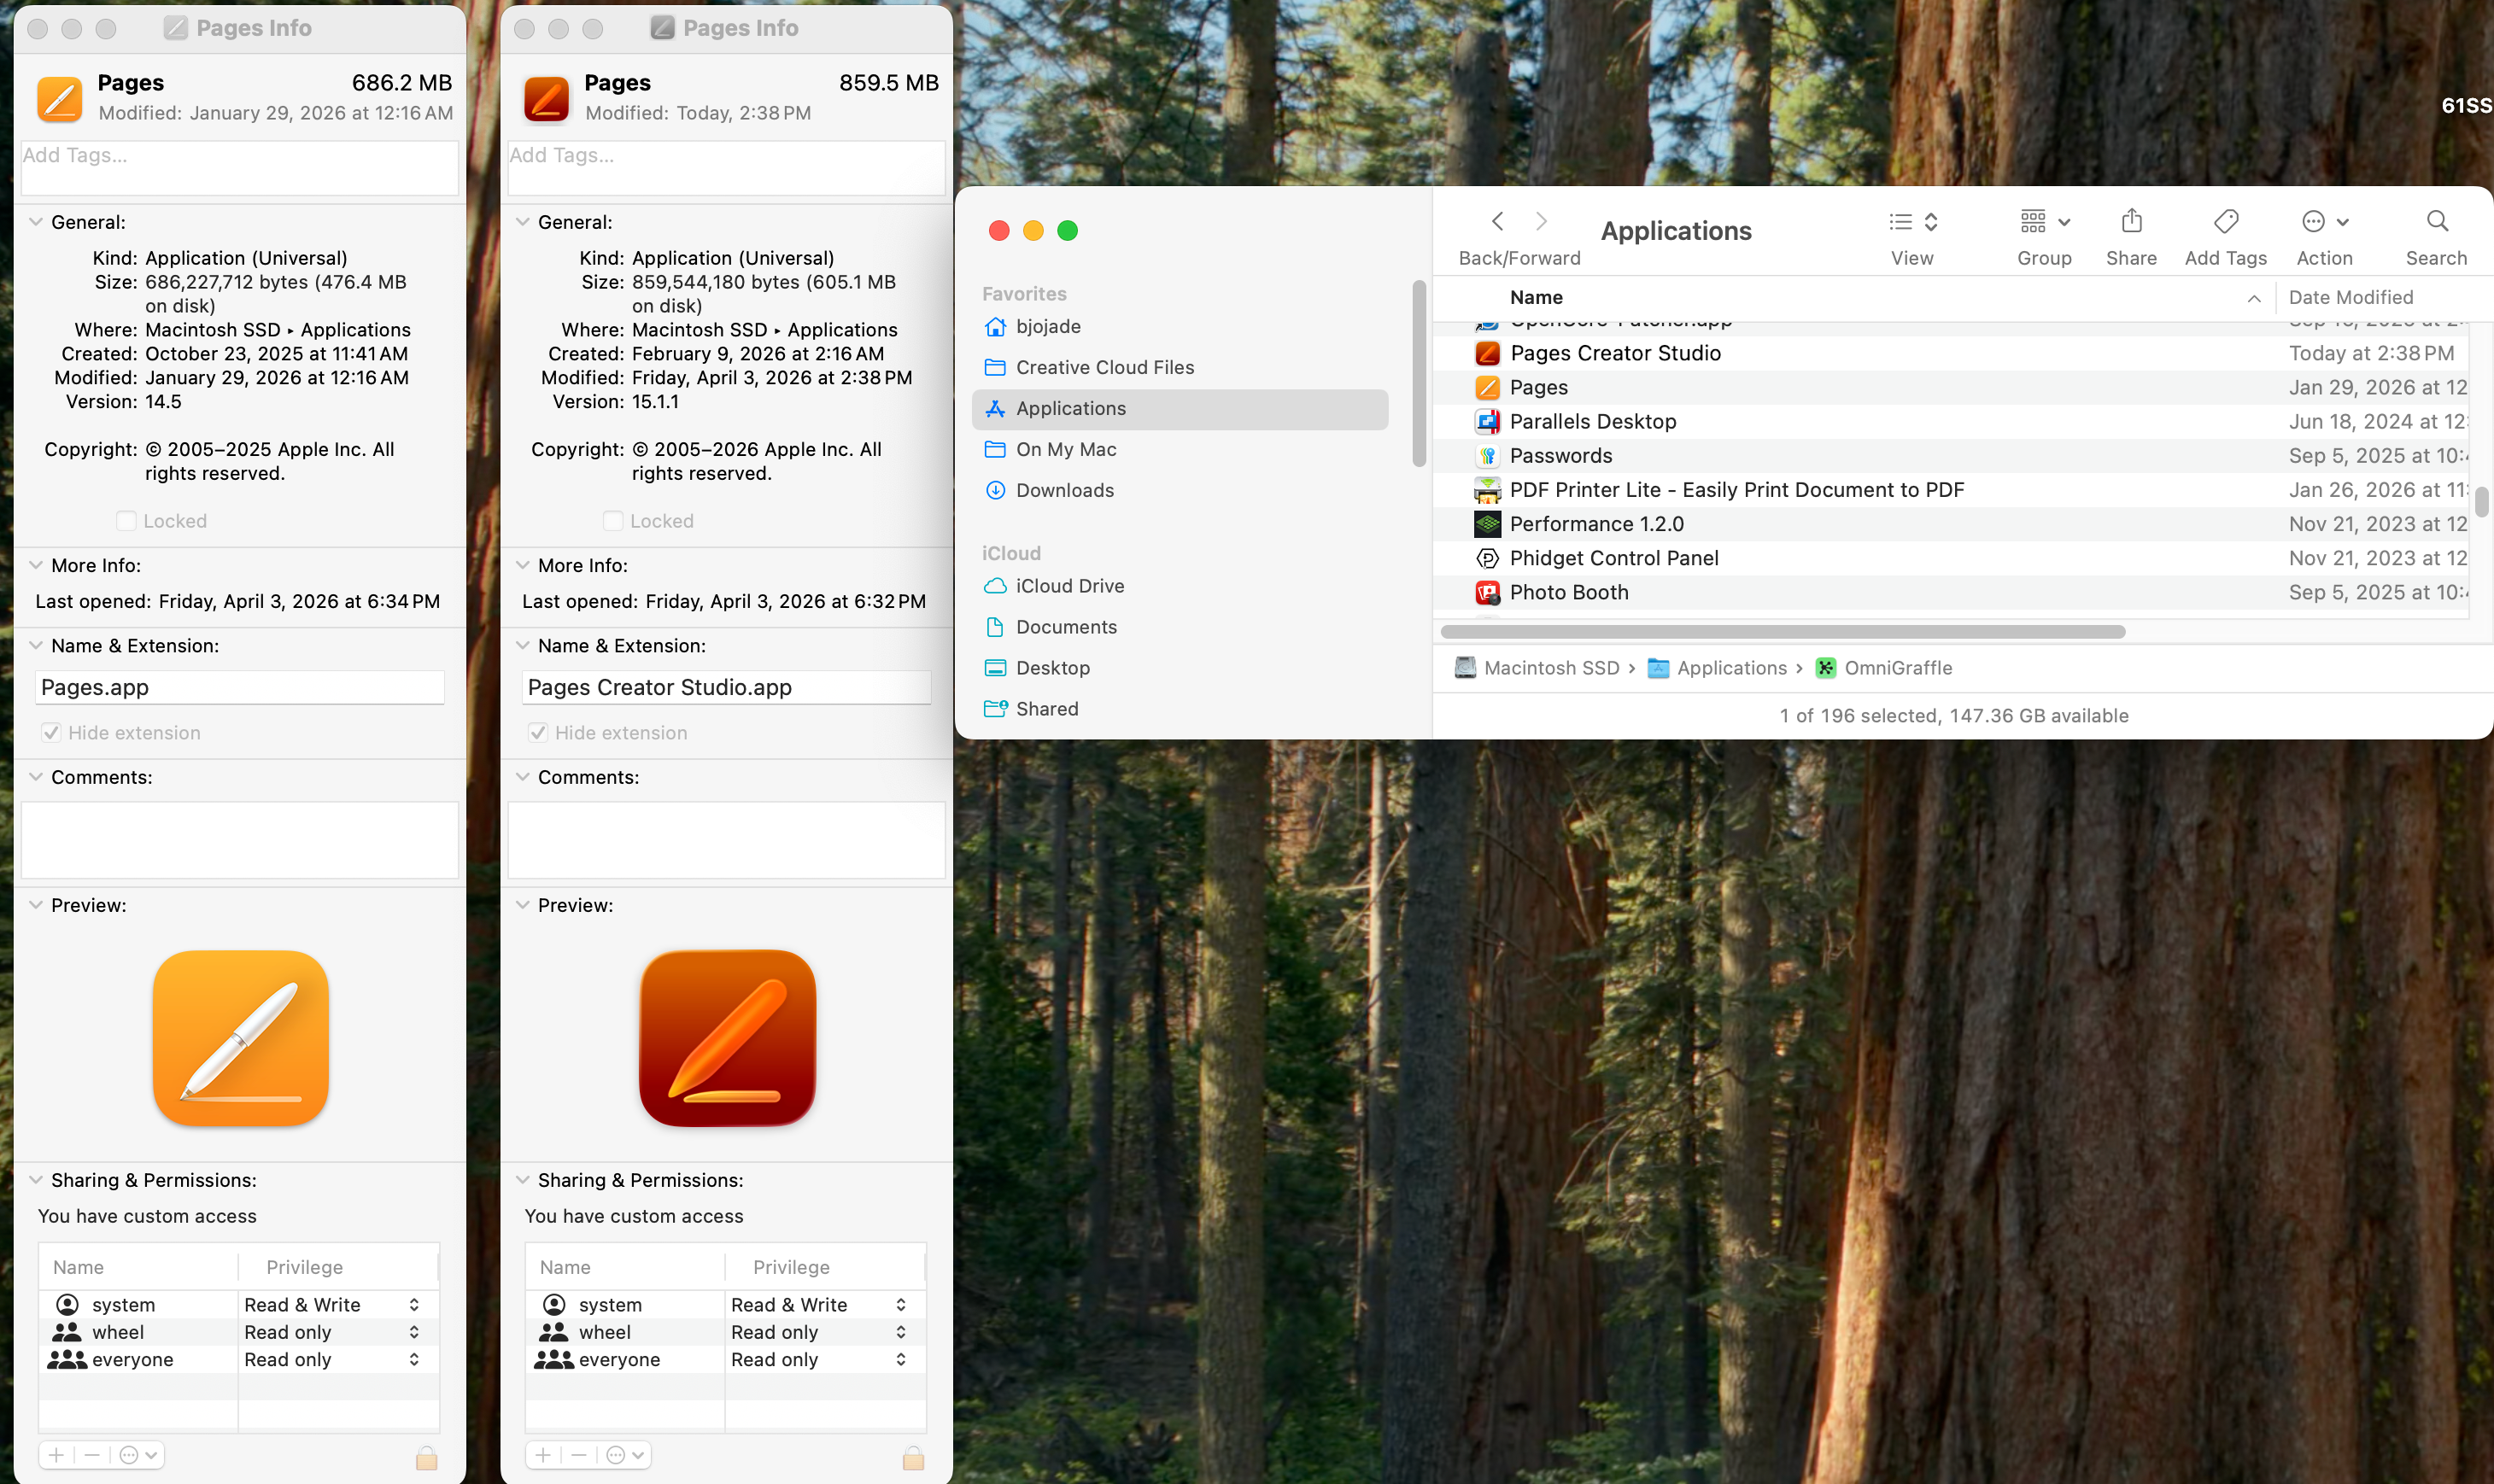The height and width of the screenshot is (1484, 2494).
Task: Toggle Locked checkbox in Pages 14.5 Info window
Action: pos(126,521)
